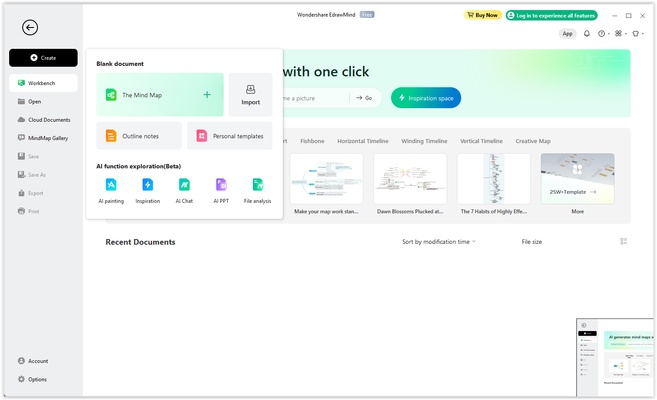
Task: Open the help question mark dropdown
Action: point(603,34)
